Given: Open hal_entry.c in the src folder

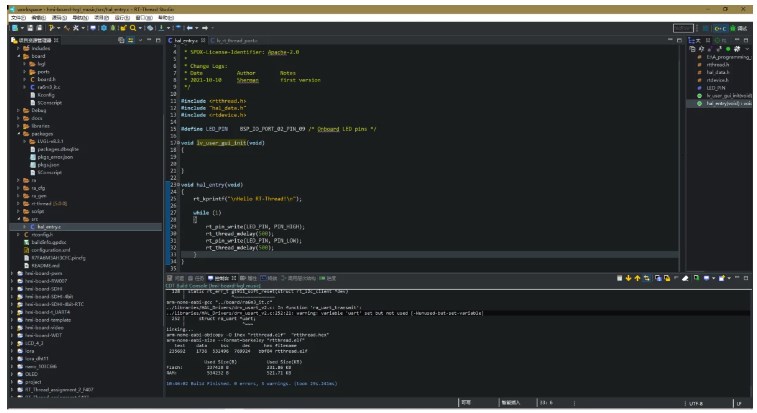Looking at the screenshot, I should pyautogui.click(x=49, y=227).
